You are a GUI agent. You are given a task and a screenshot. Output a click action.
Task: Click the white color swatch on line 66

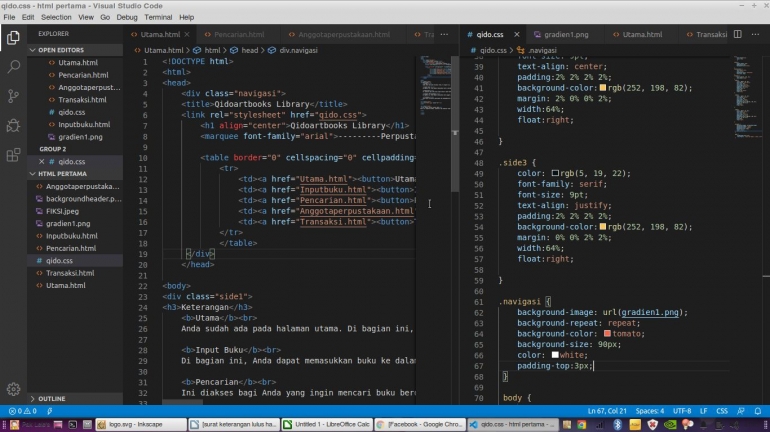point(555,355)
